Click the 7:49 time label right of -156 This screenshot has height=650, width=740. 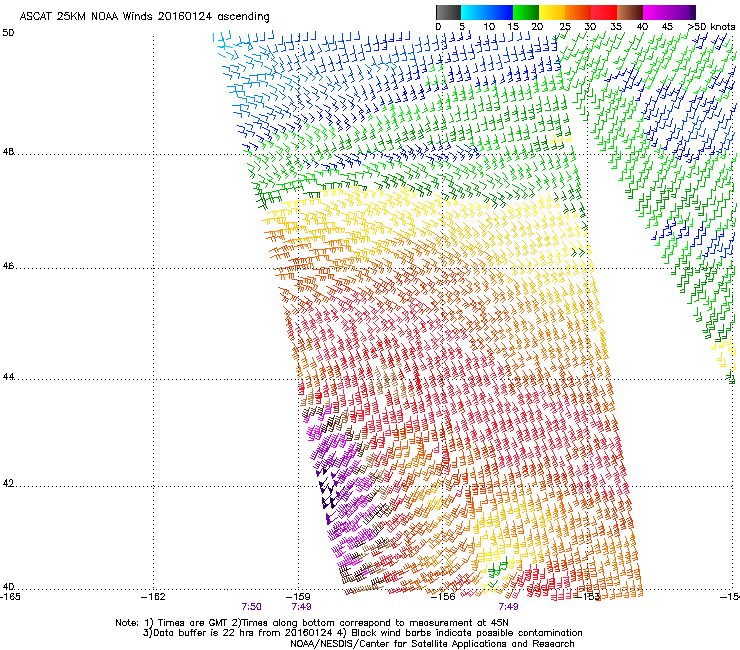click(508, 607)
